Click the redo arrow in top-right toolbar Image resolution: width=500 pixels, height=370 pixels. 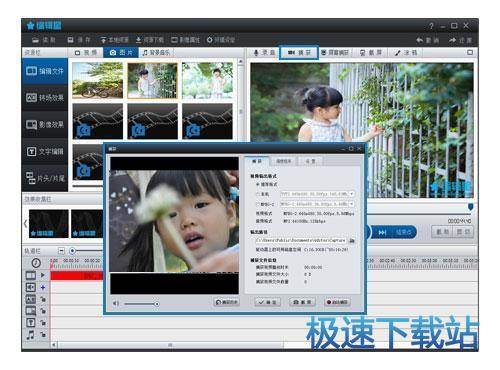pyautogui.click(x=460, y=40)
